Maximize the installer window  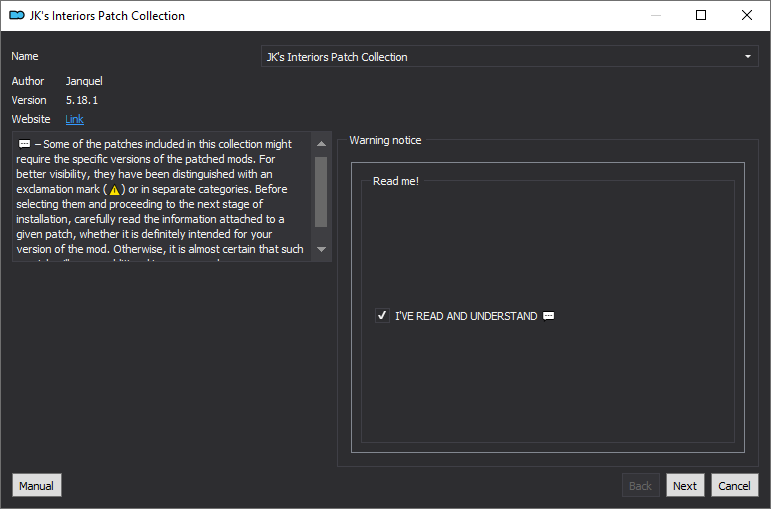pos(701,15)
